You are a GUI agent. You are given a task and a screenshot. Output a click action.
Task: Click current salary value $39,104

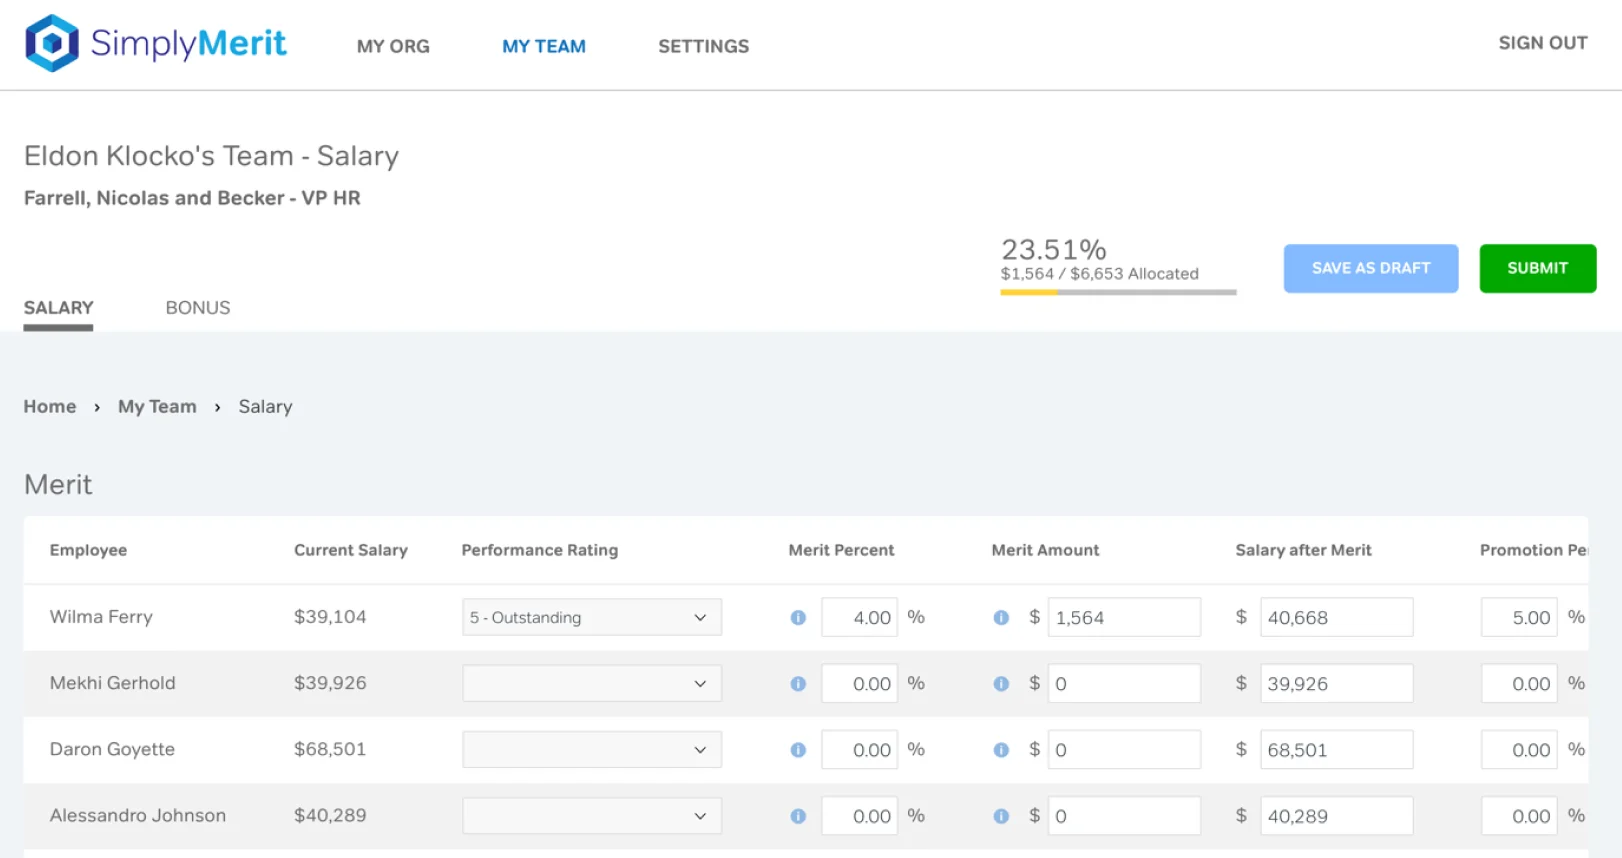pyautogui.click(x=330, y=617)
